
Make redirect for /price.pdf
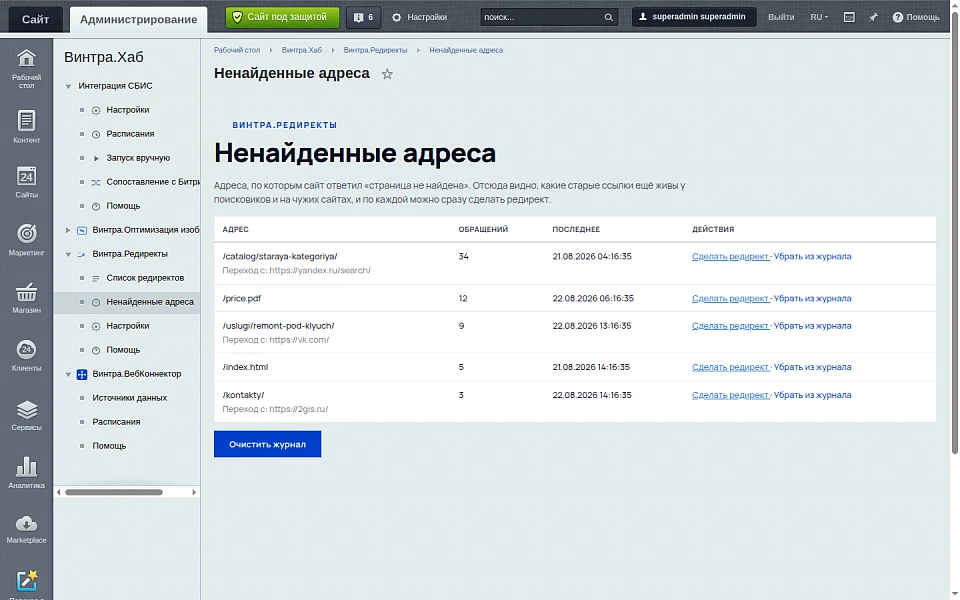pos(730,298)
